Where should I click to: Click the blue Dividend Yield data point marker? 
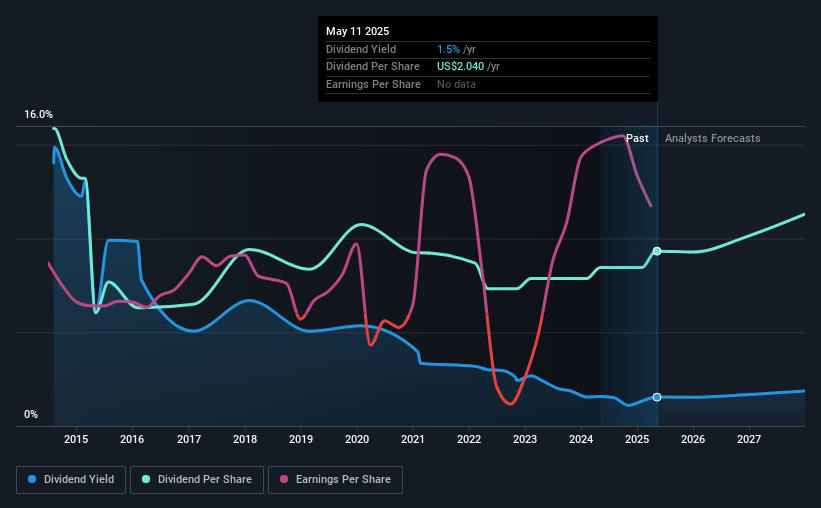point(657,397)
